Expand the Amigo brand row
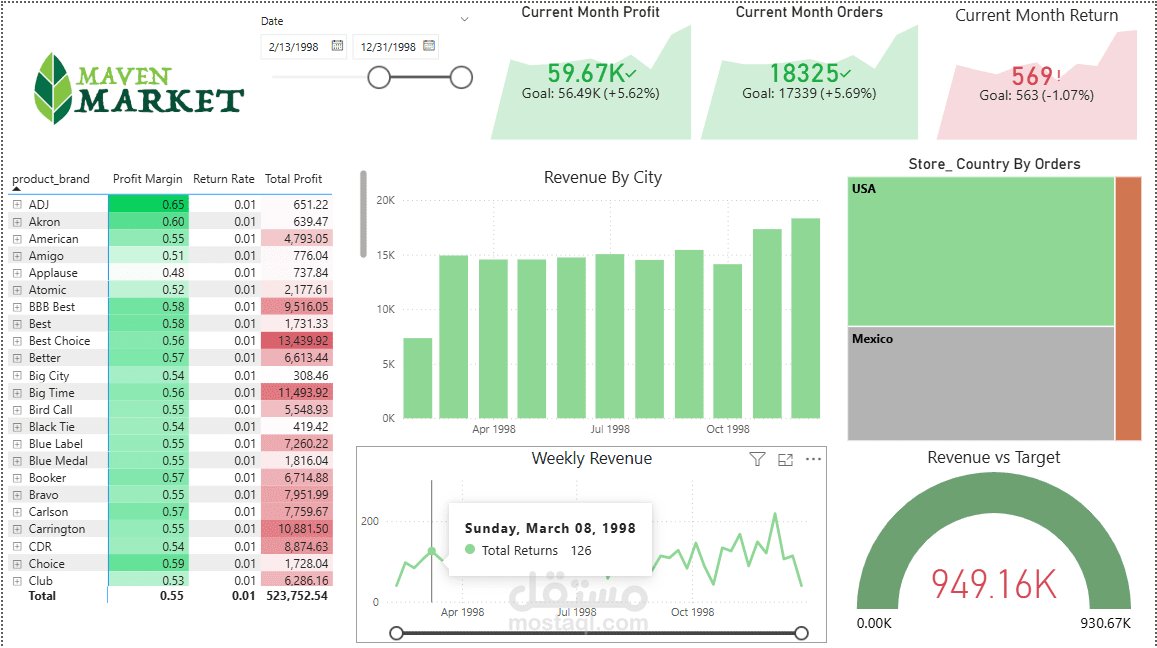 17,255
